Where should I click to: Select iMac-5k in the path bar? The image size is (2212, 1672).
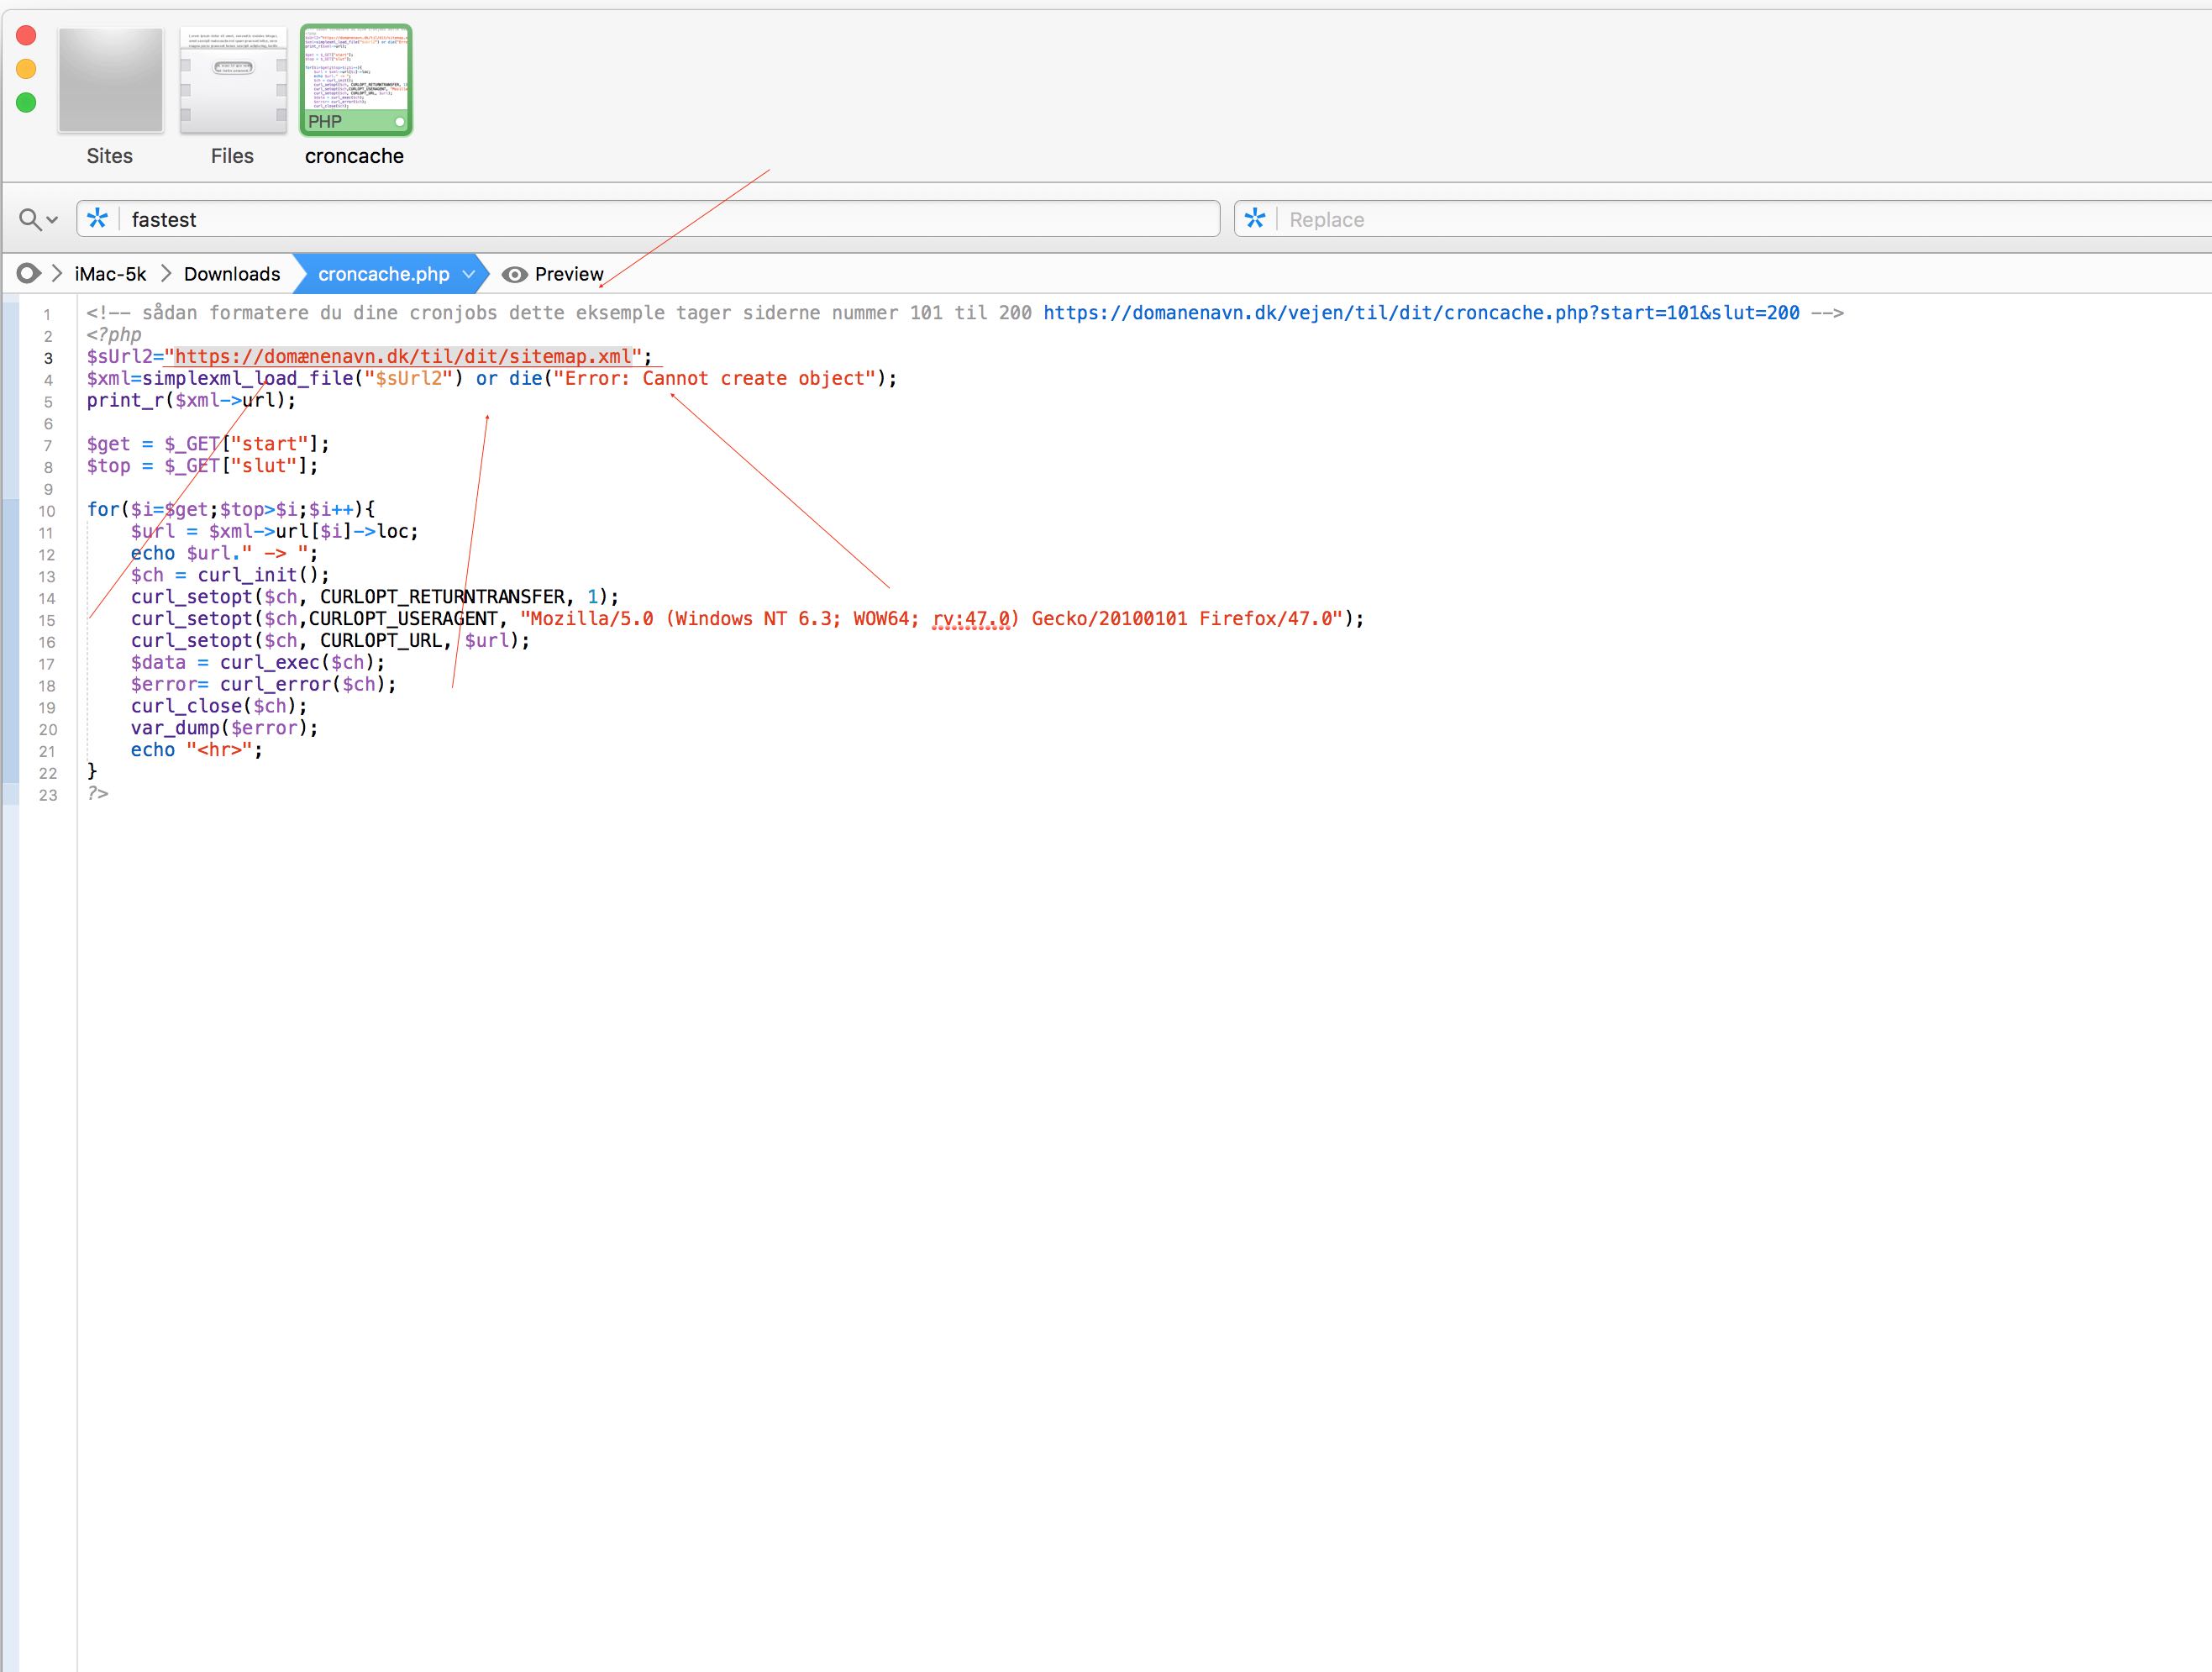pyautogui.click(x=110, y=274)
